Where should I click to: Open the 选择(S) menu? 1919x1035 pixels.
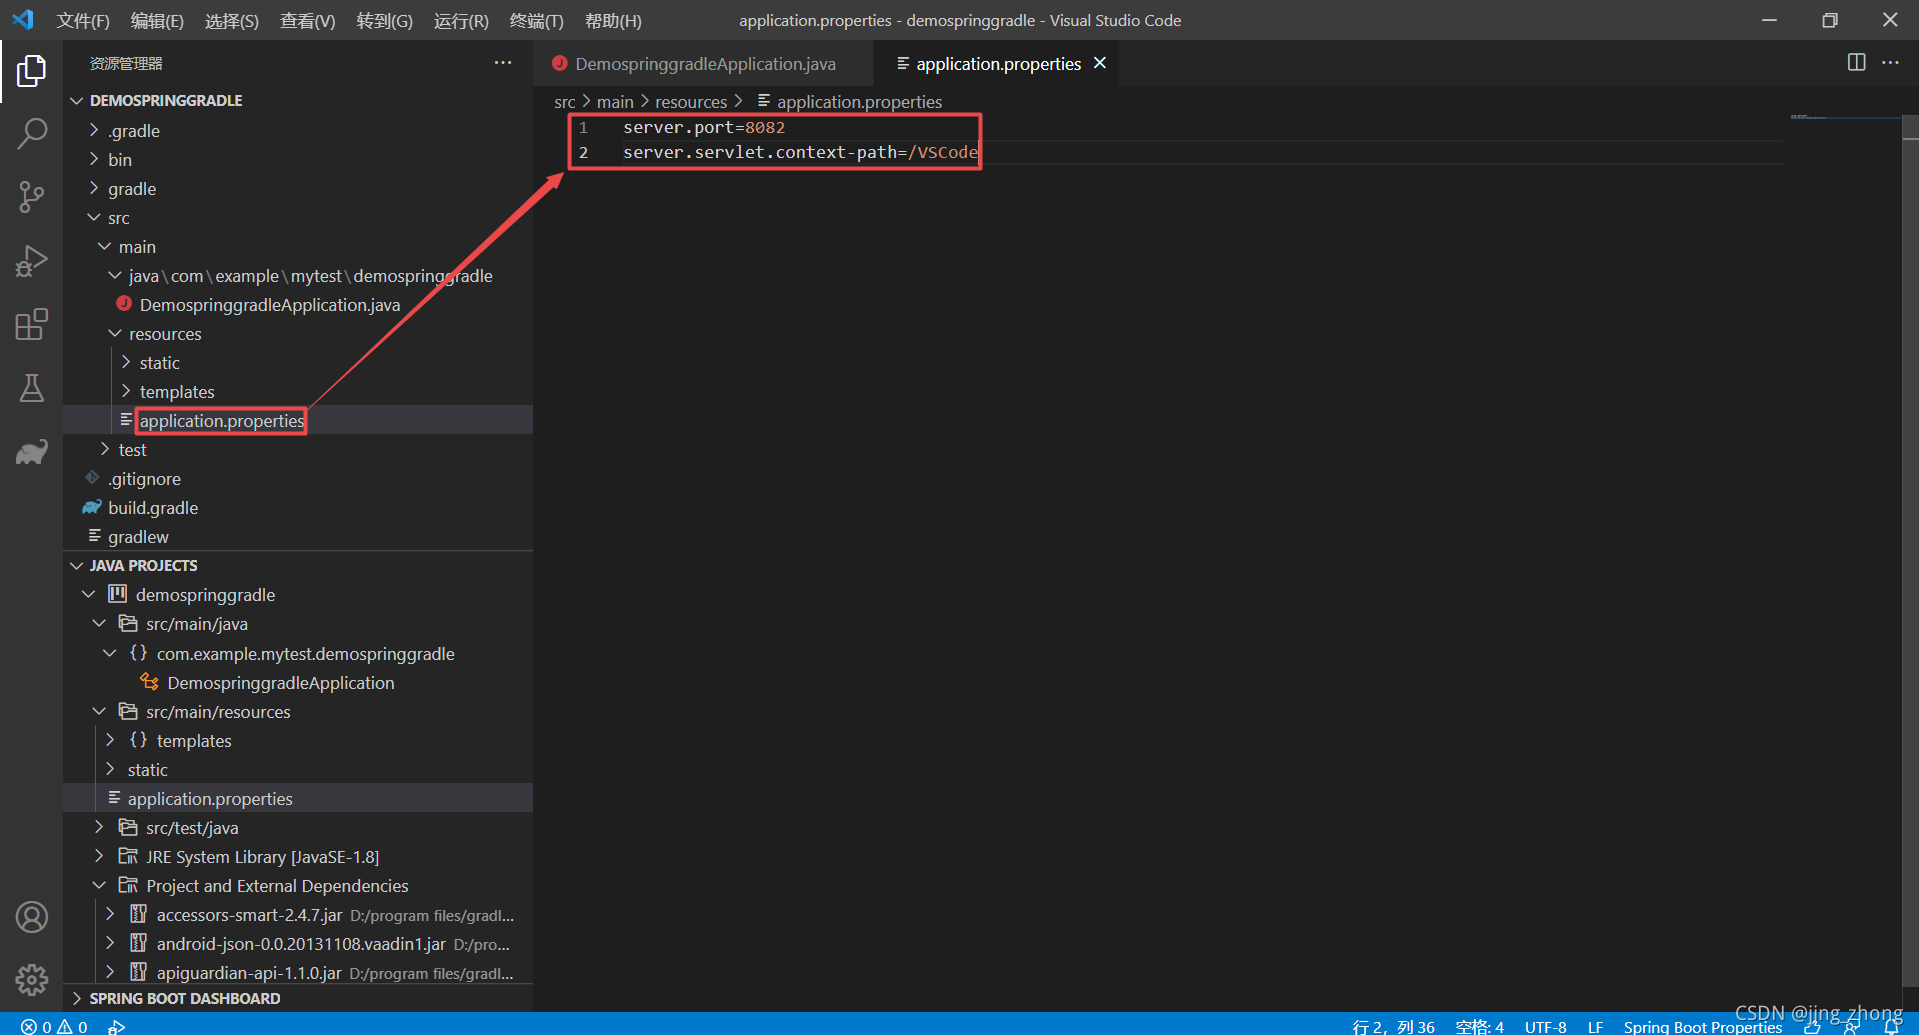click(x=232, y=21)
